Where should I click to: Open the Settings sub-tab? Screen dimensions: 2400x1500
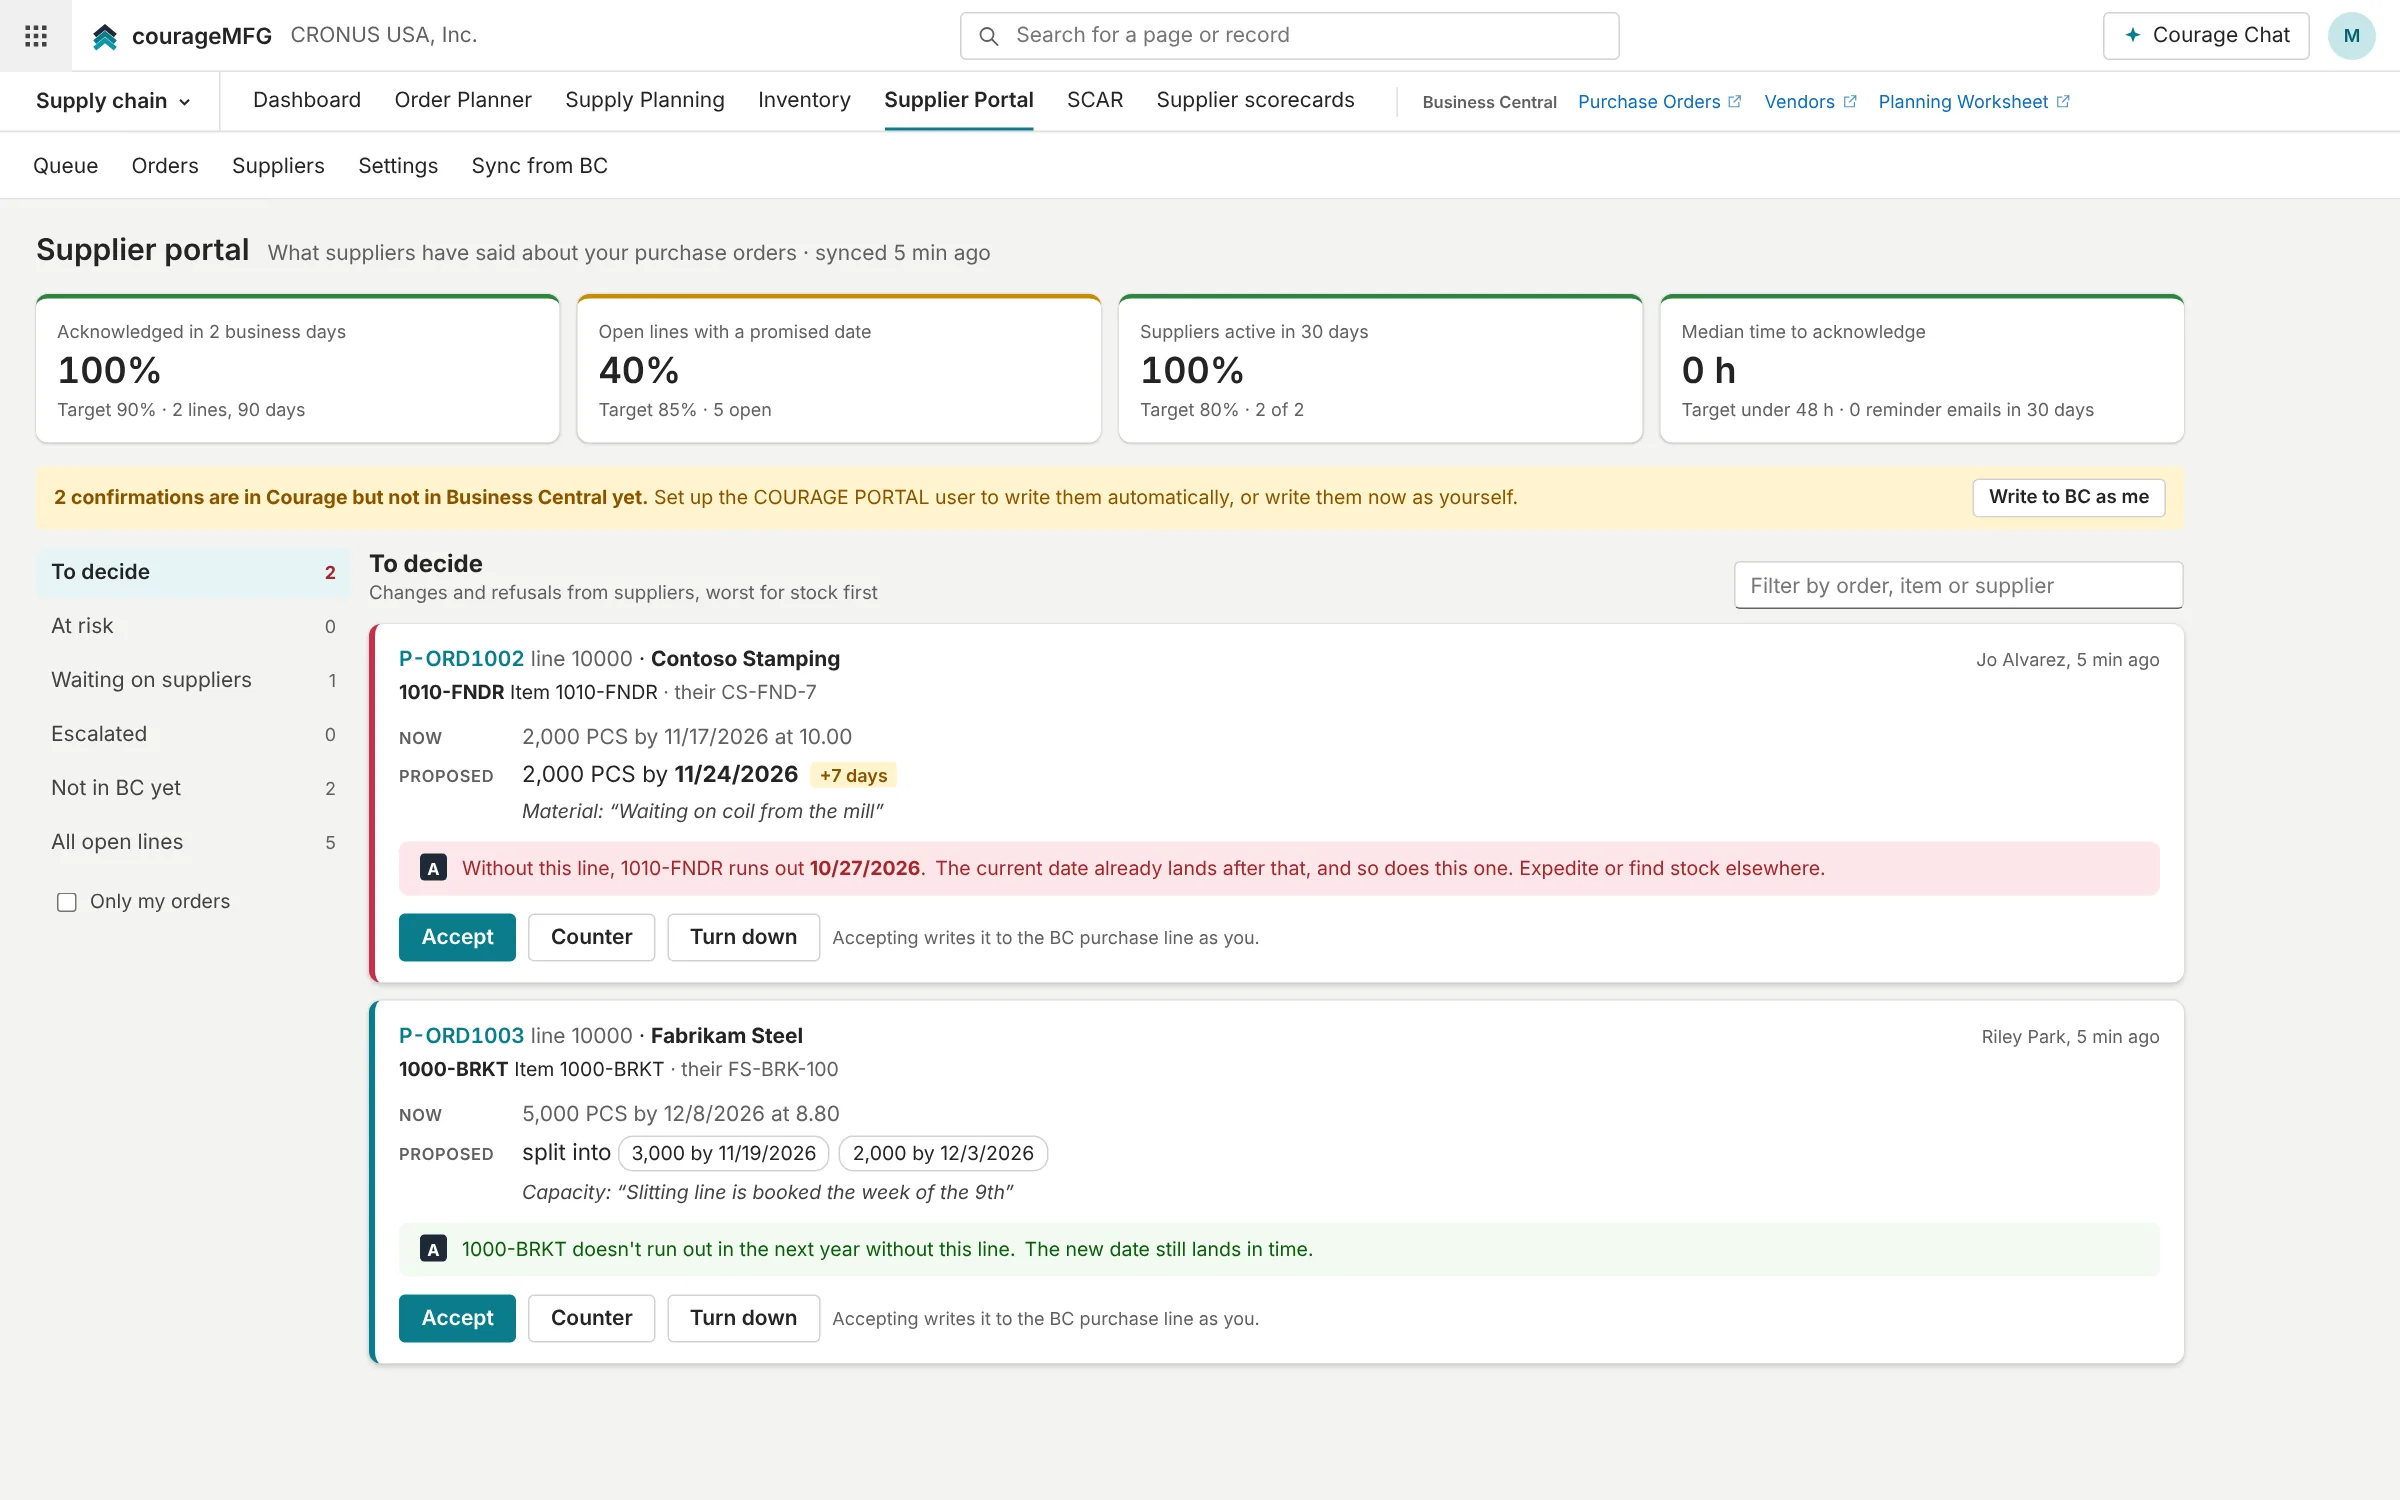point(398,166)
